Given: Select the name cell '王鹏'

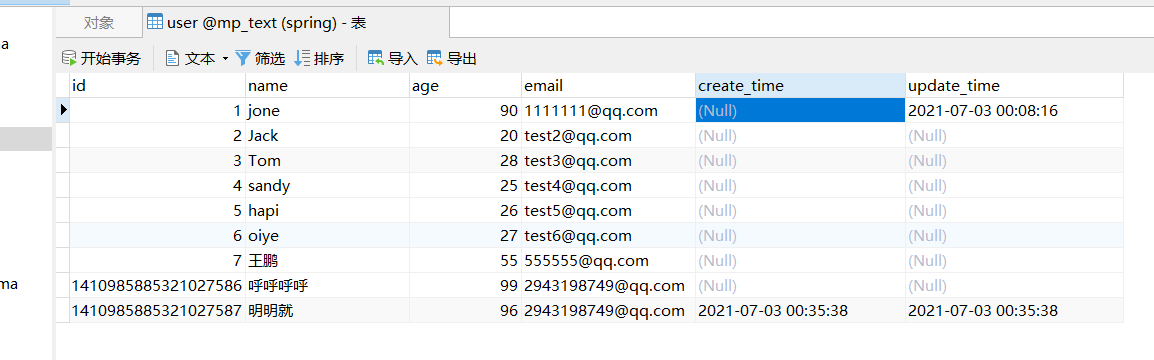Looking at the screenshot, I should pos(328,261).
